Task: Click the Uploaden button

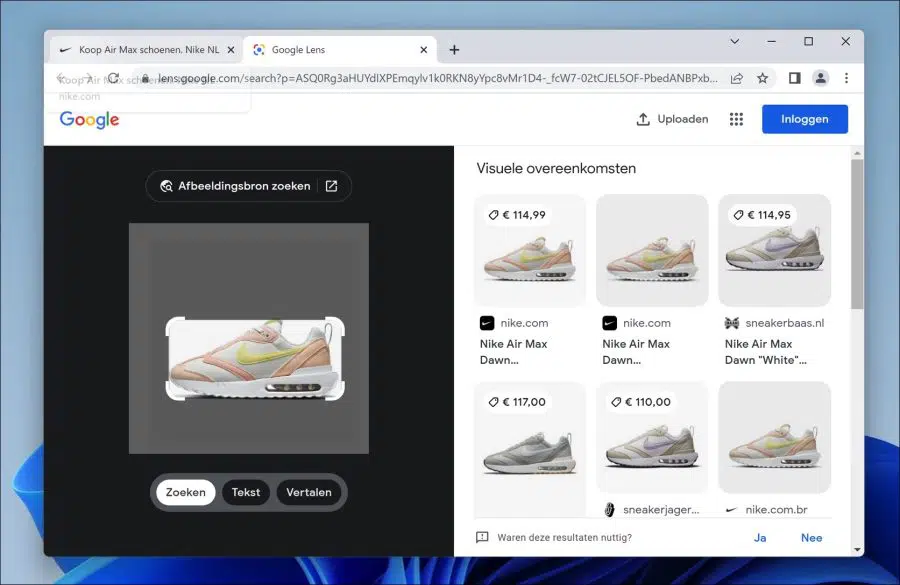Action: click(x=672, y=119)
